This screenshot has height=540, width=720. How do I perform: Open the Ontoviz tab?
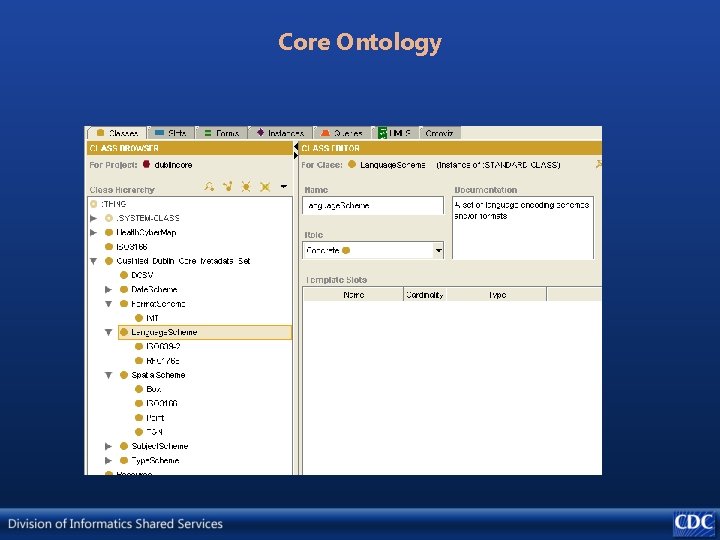tap(439, 133)
